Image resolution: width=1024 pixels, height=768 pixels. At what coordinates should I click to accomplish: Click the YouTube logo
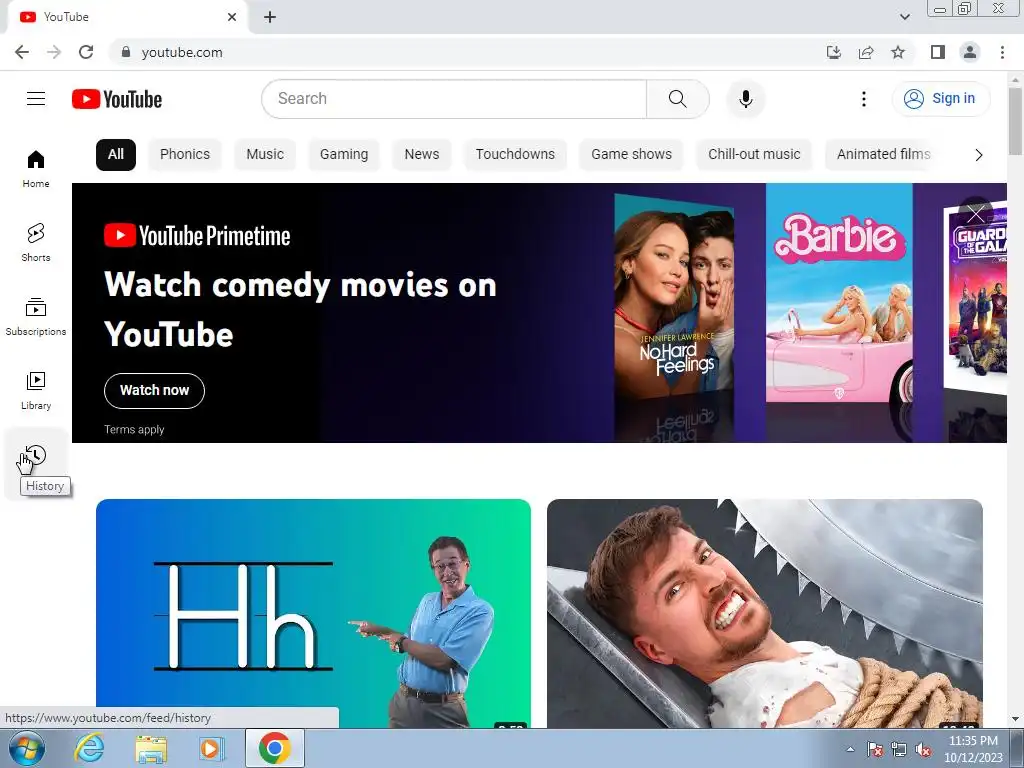pyautogui.click(x=117, y=99)
